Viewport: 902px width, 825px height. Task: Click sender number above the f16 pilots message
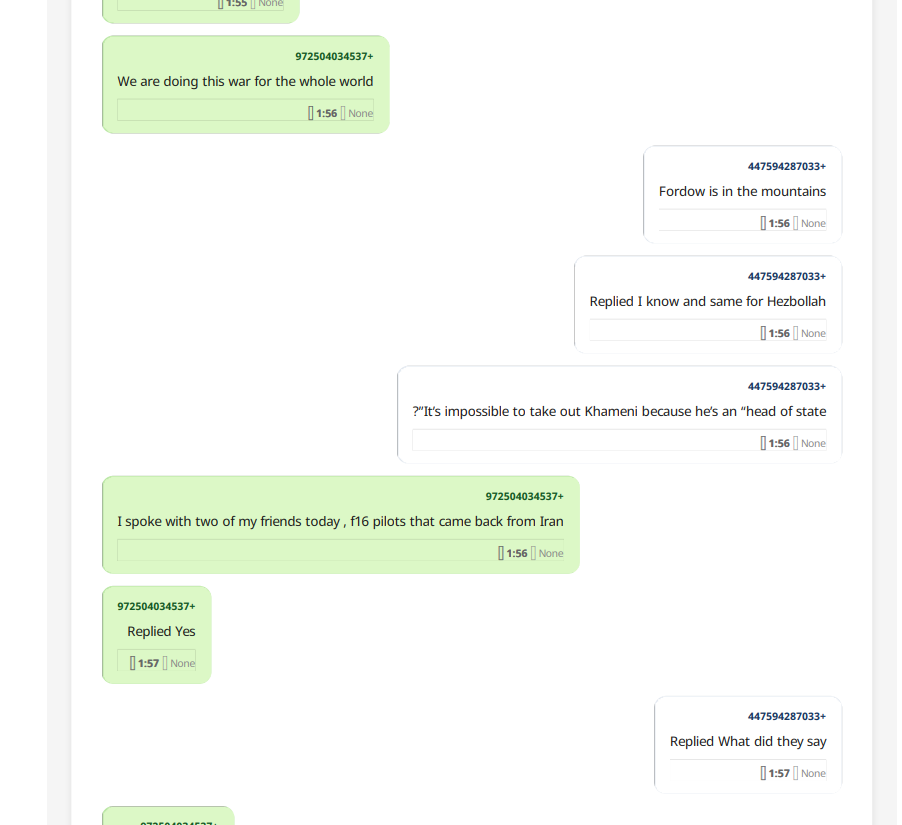524,496
